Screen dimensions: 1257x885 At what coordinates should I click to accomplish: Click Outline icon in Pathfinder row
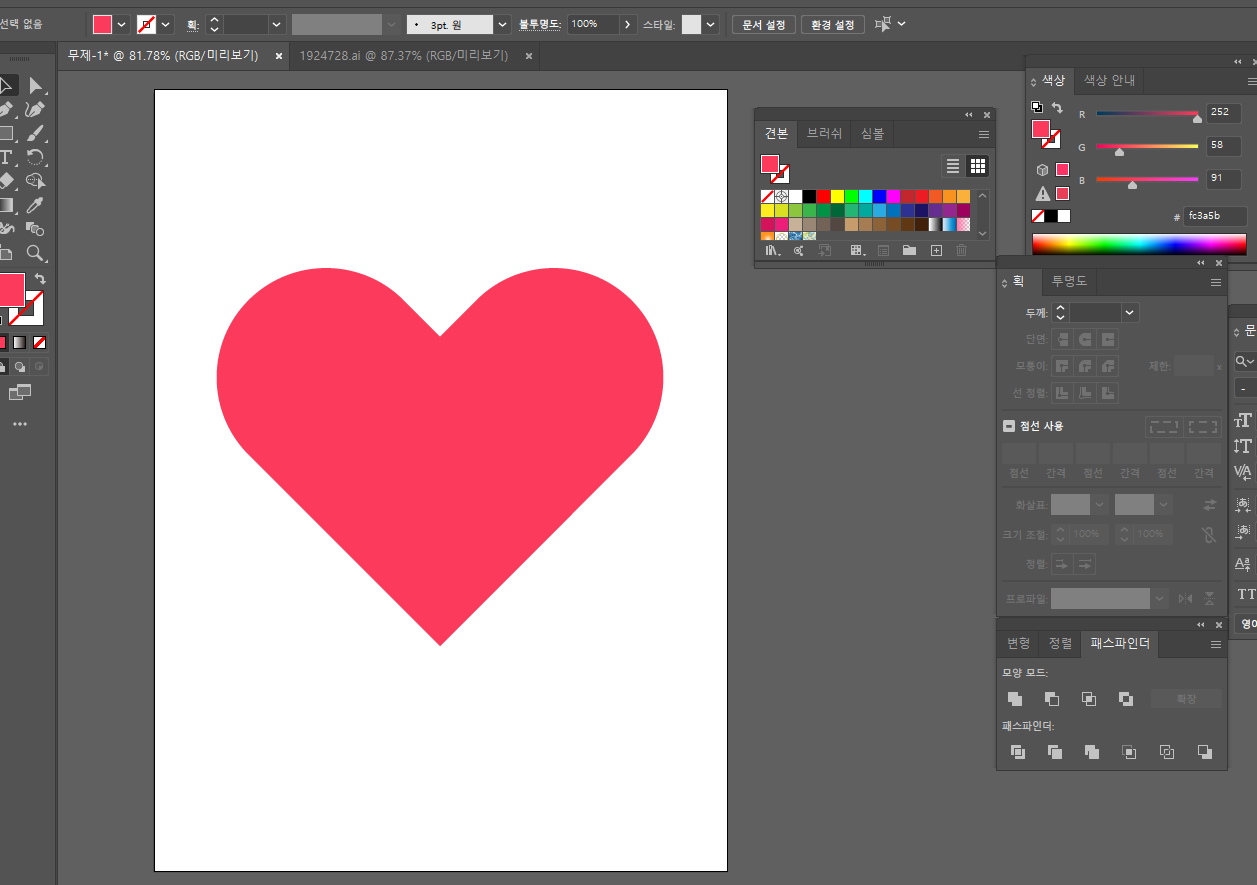pyautogui.click(x=1166, y=752)
